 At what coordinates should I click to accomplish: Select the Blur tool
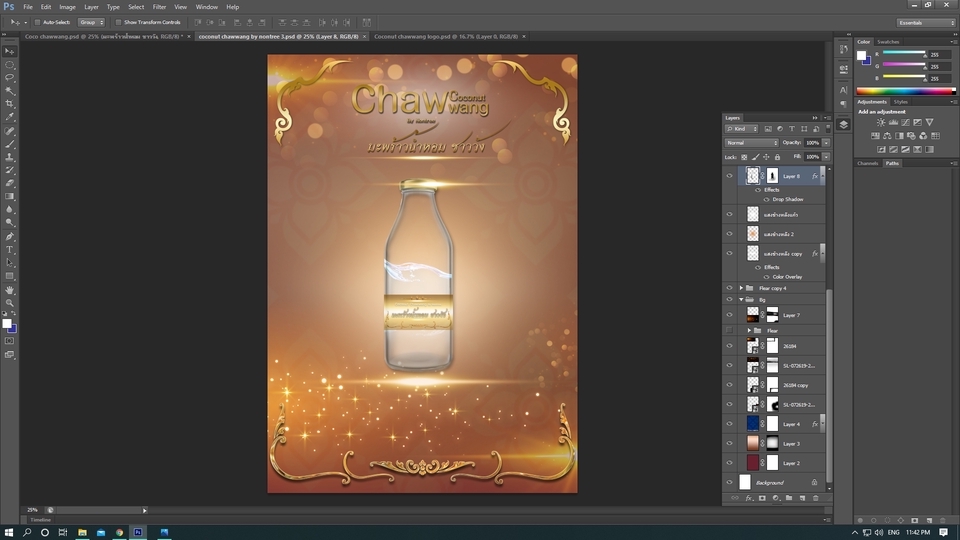coord(9,209)
